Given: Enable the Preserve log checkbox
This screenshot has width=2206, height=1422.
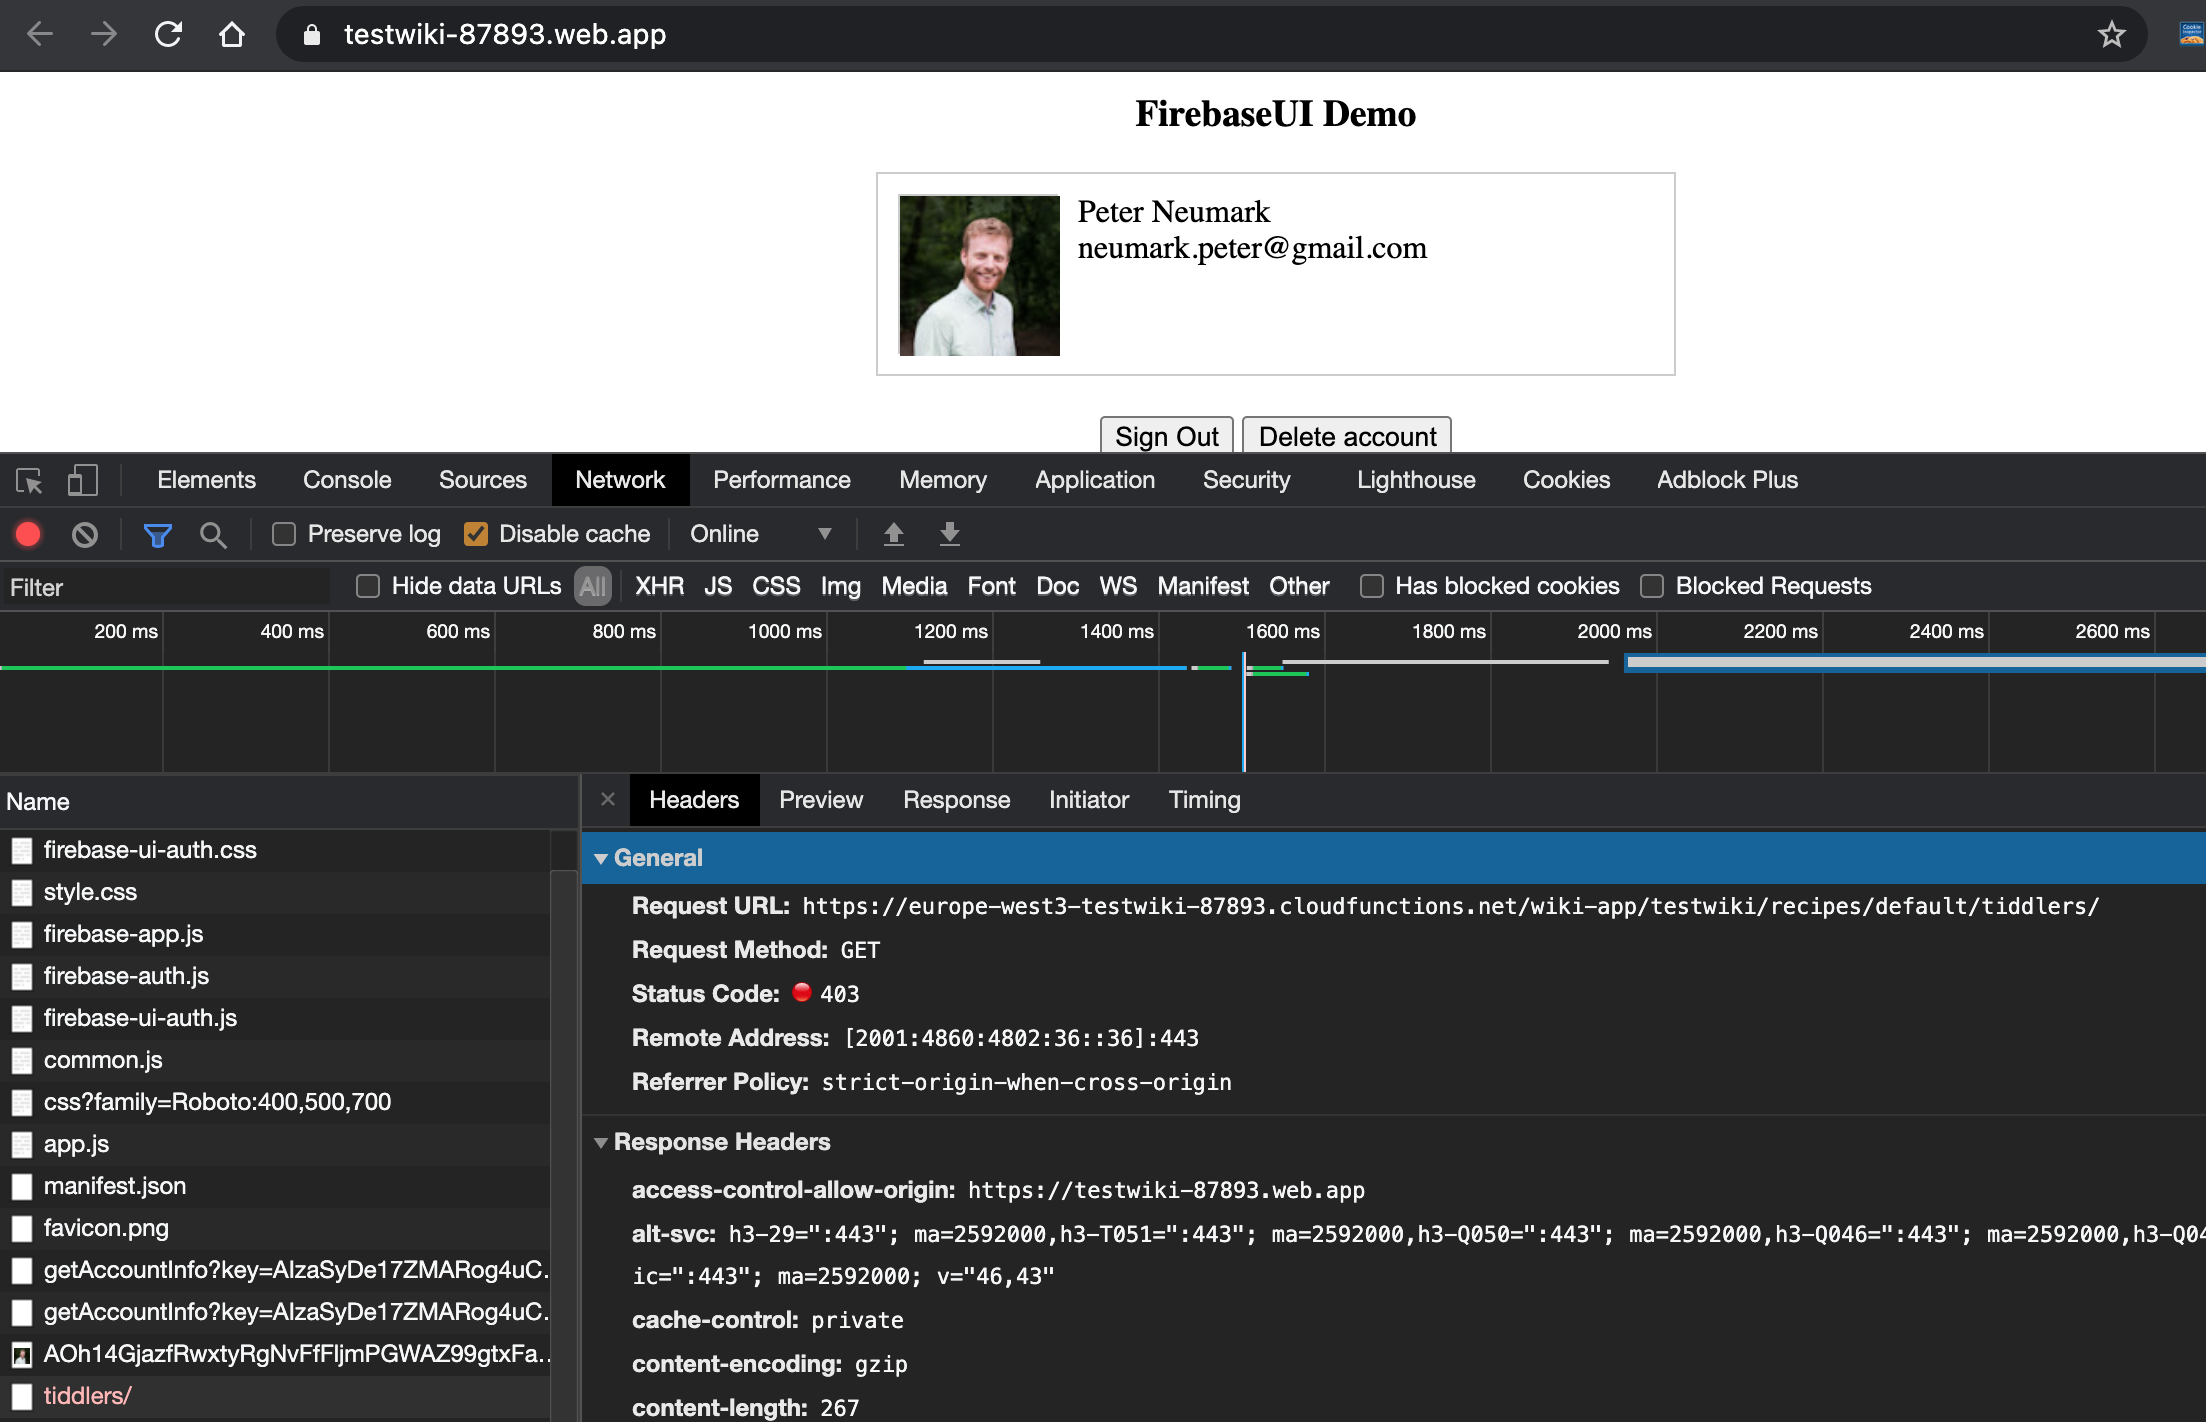Looking at the screenshot, I should (284, 534).
